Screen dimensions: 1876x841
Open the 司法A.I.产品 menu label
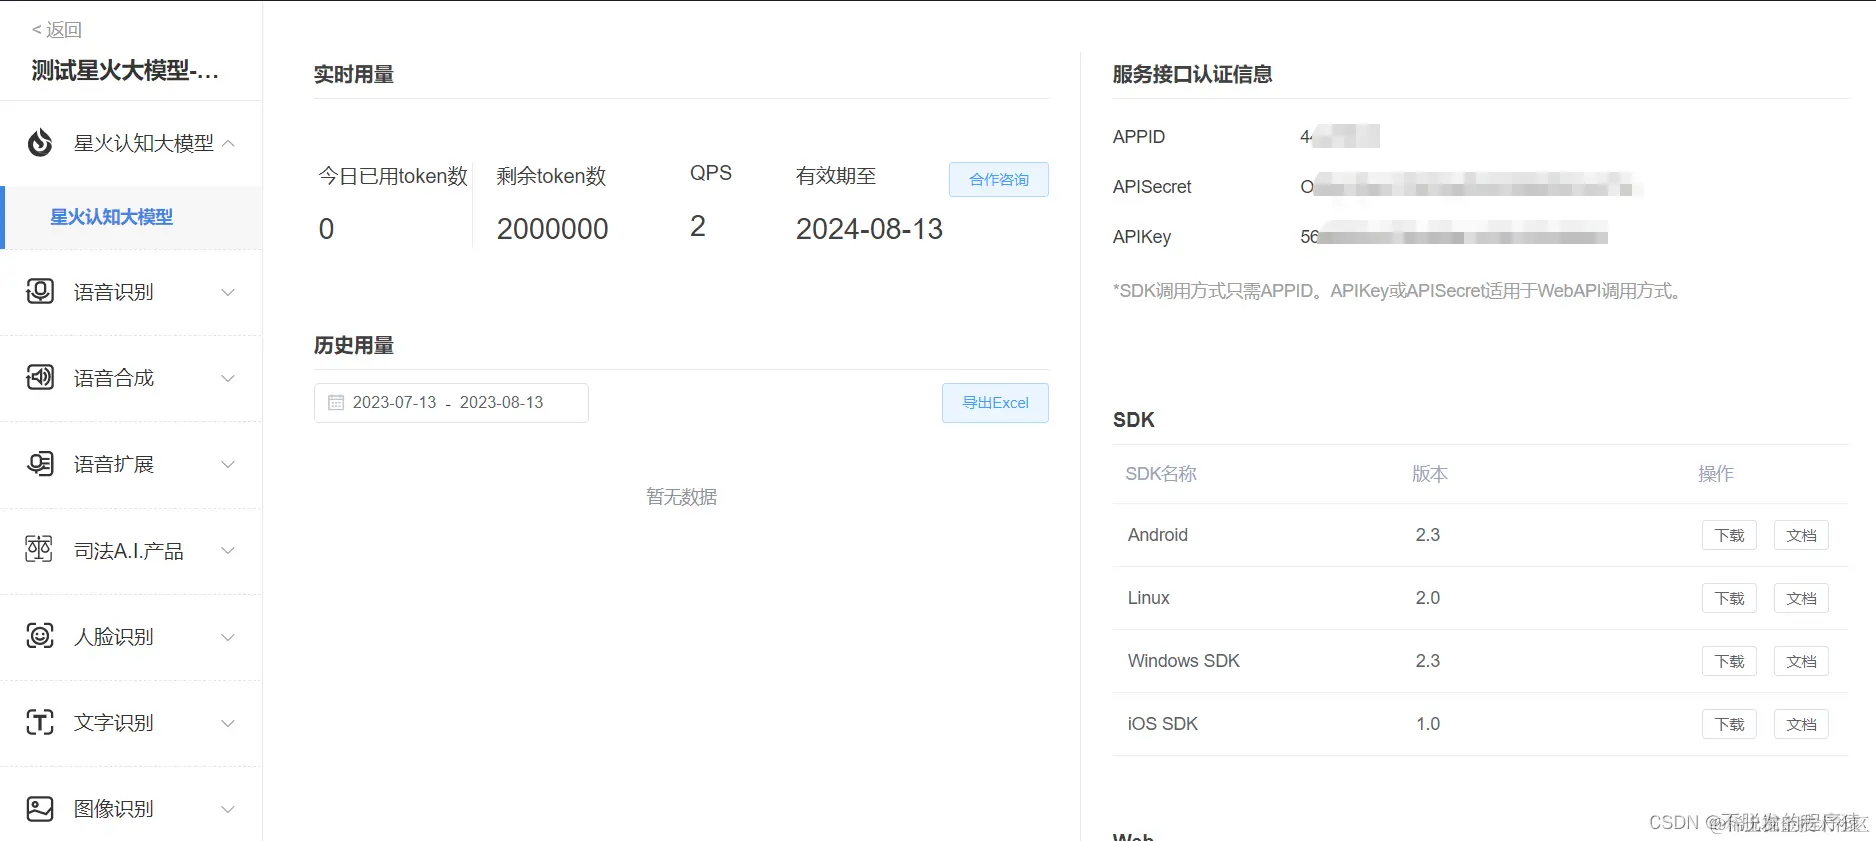(x=129, y=551)
